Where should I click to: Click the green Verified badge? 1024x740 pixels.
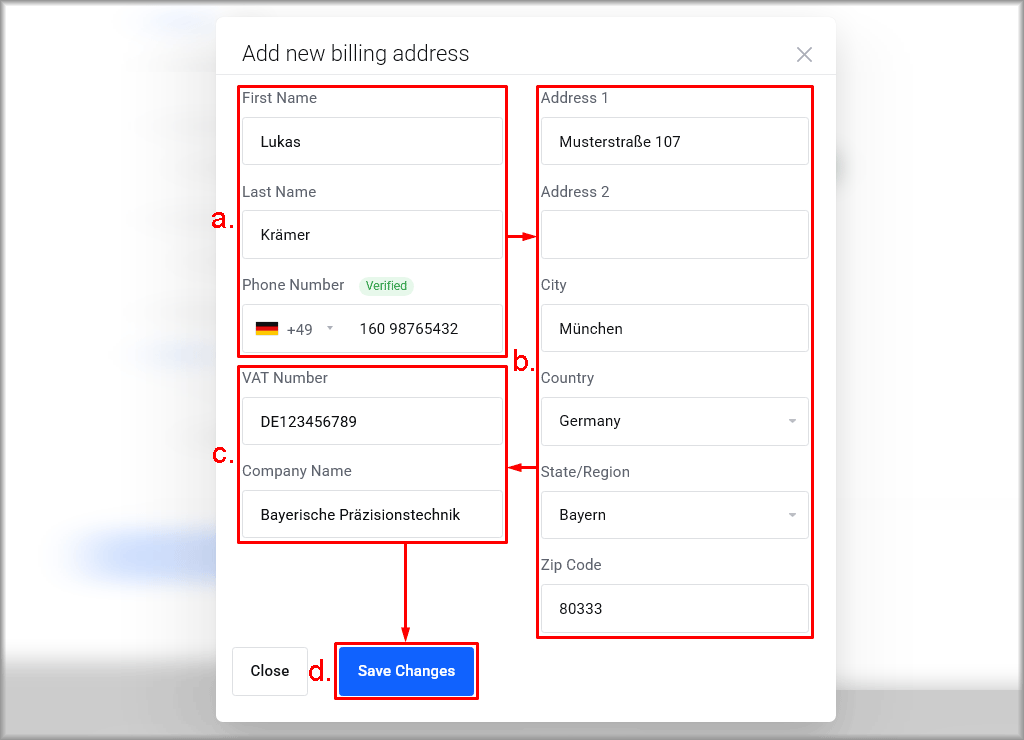click(x=386, y=286)
